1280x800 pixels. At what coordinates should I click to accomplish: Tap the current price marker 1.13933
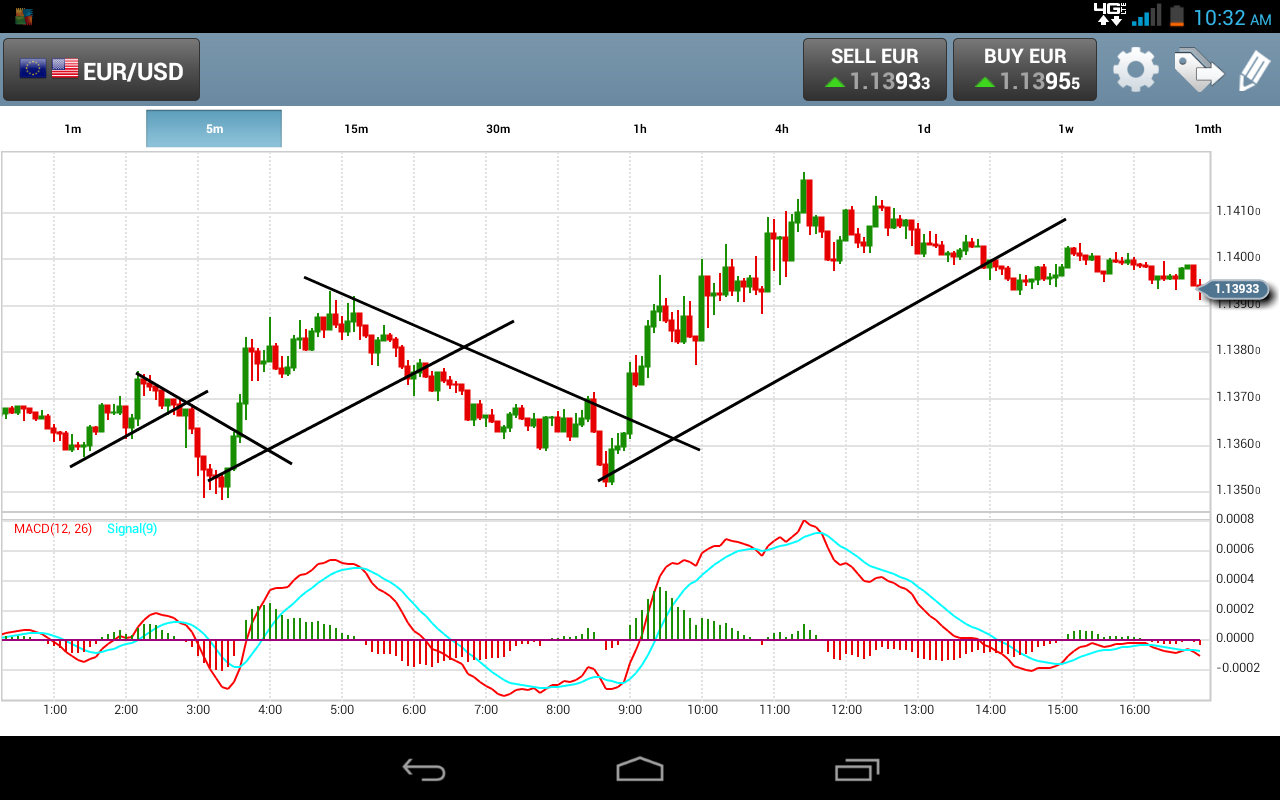click(1234, 290)
